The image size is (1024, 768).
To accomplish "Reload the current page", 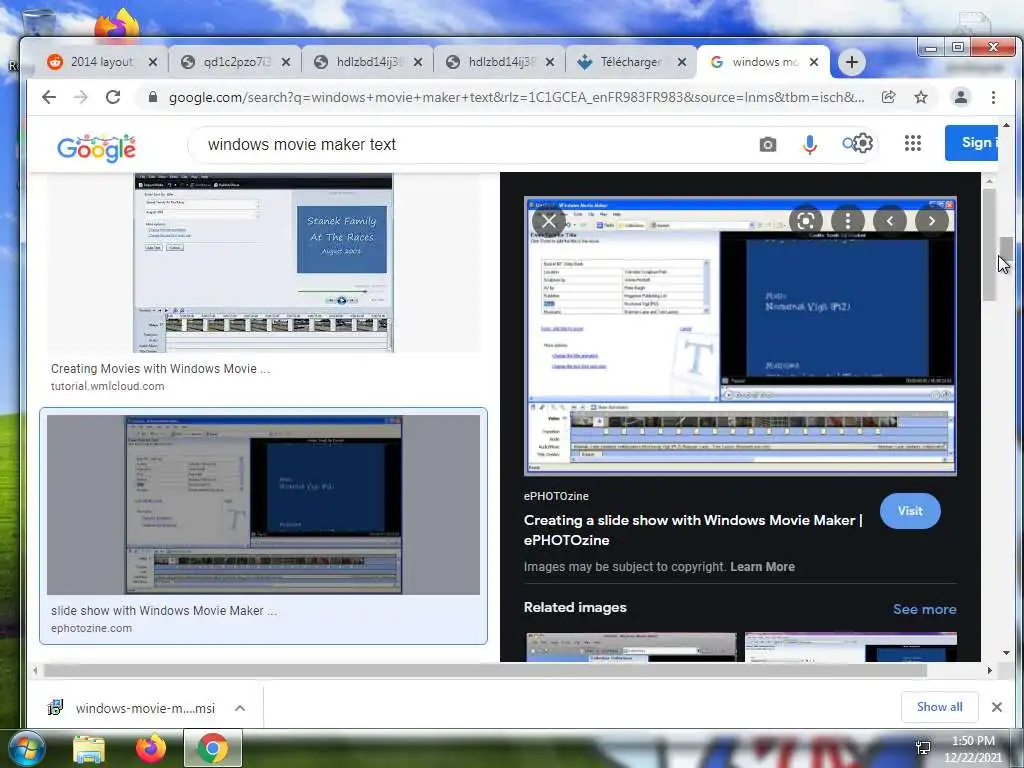I will pos(113,97).
